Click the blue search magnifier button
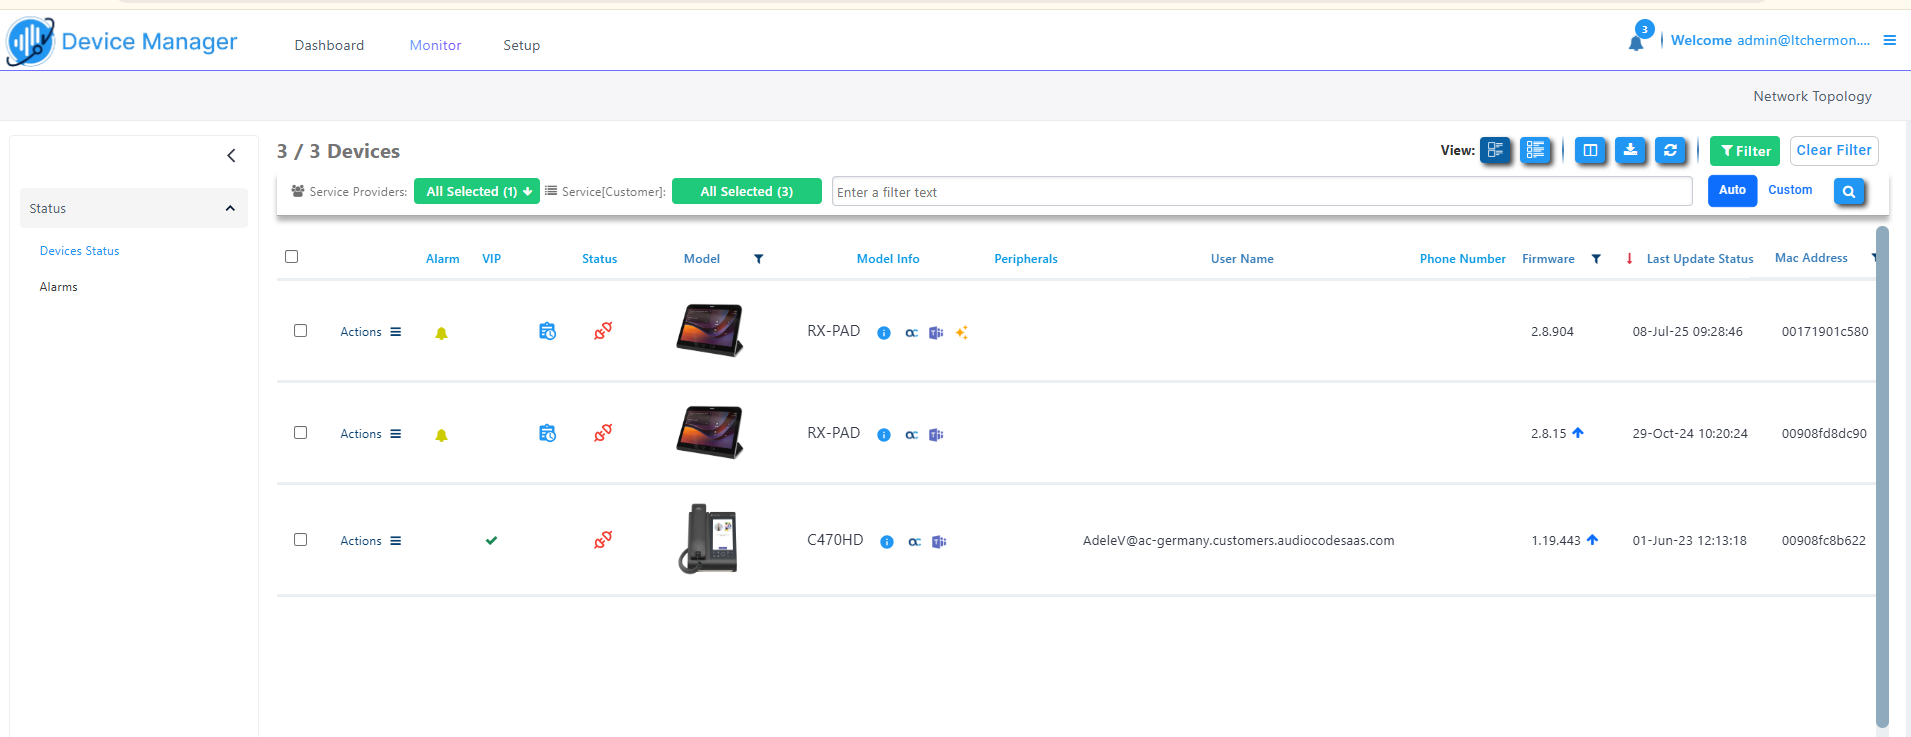The image size is (1911, 737). pyautogui.click(x=1849, y=191)
